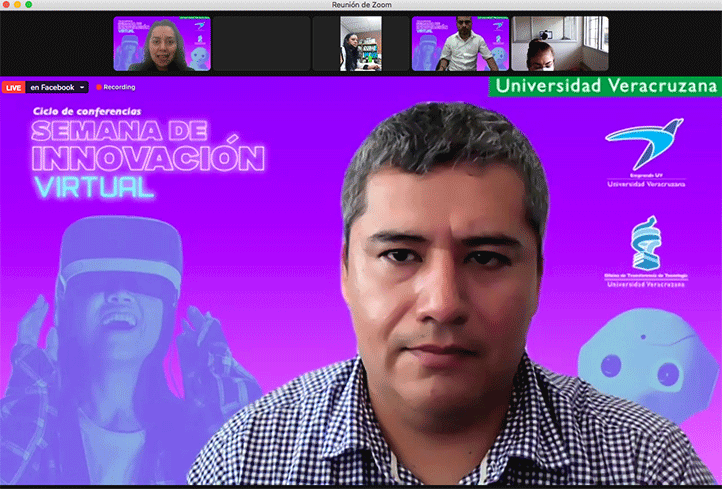Click the main speaker's video feed
This screenshot has height=489, width=722.
(450, 300)
